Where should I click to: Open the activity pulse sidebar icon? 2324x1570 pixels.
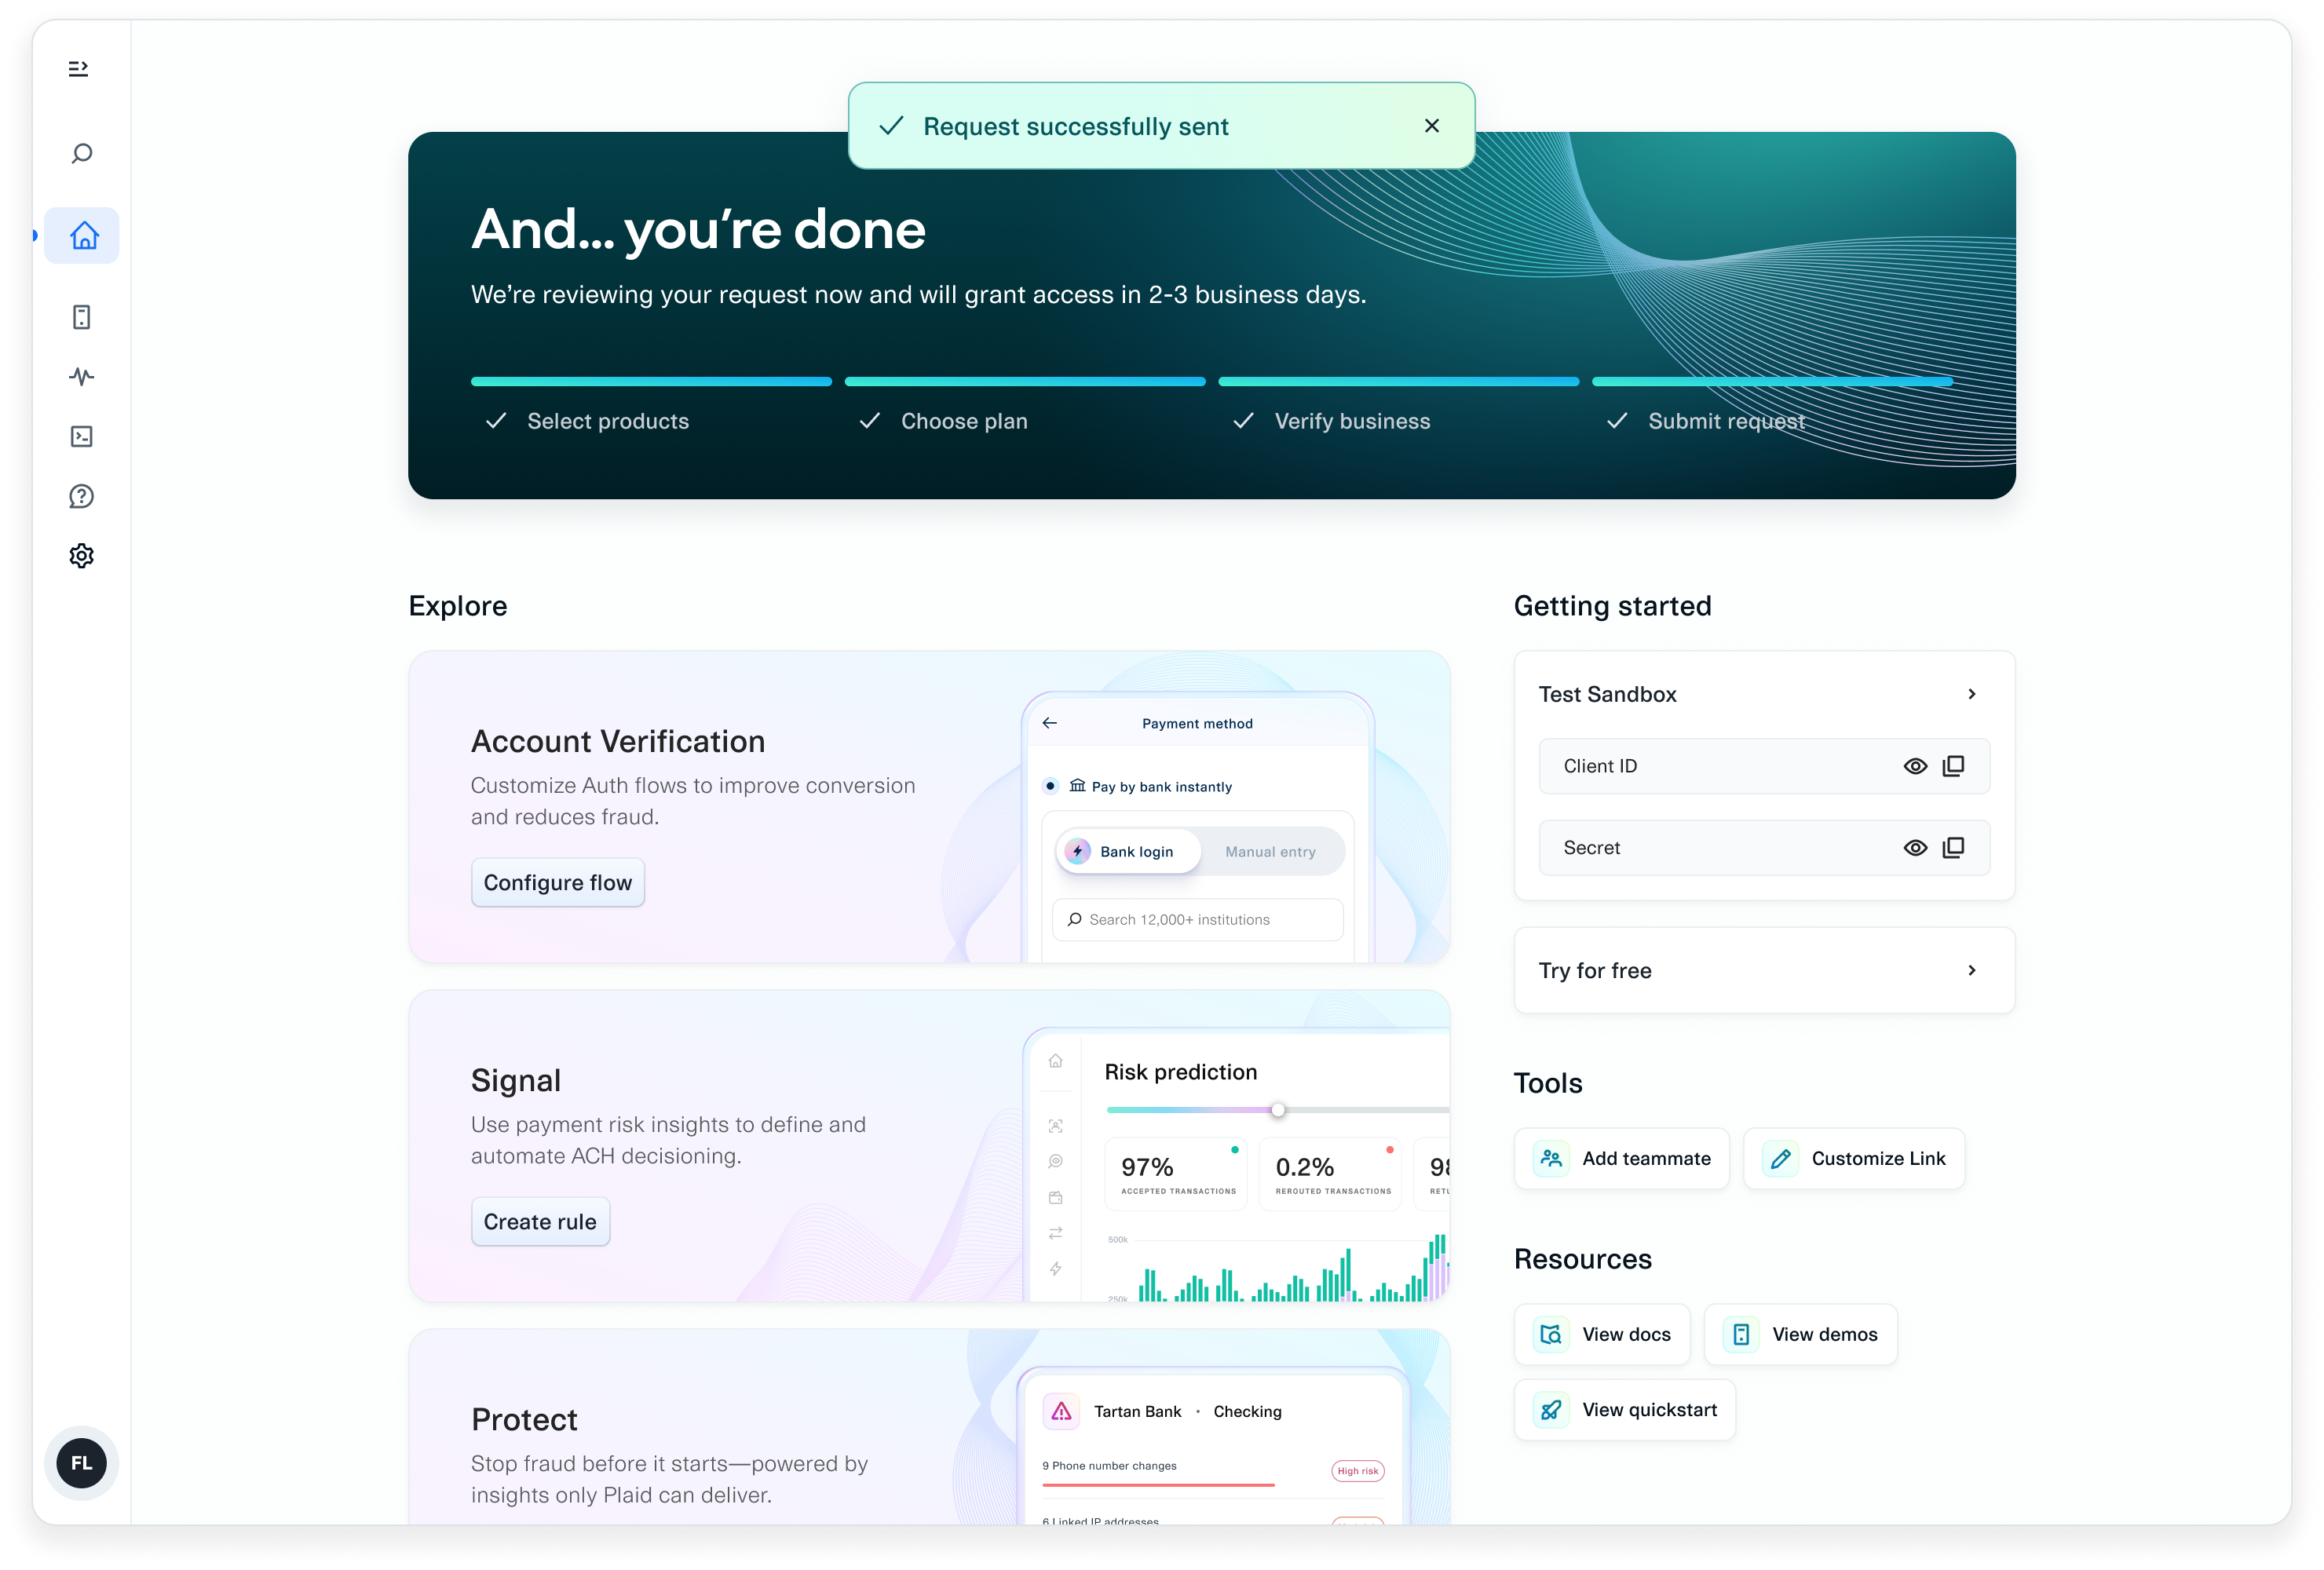click(x=82, y=376)
